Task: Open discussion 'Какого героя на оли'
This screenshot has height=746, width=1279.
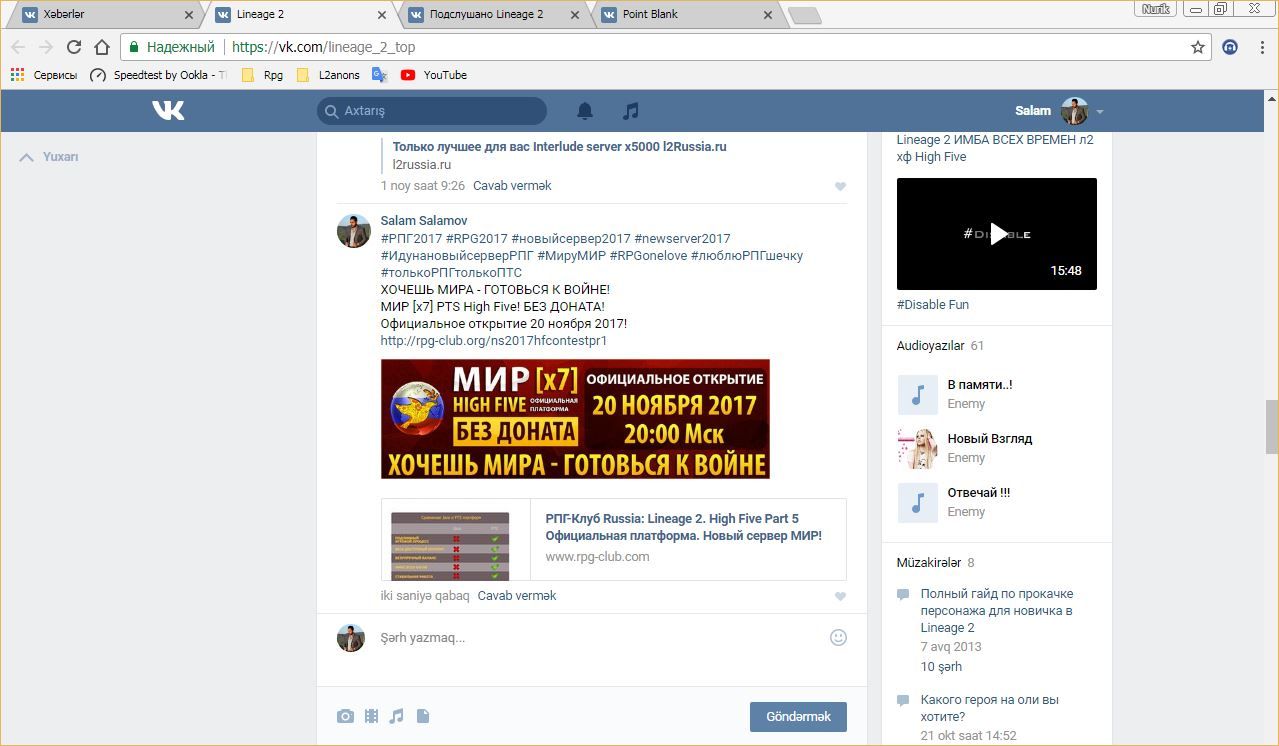Action: point(990,709)
